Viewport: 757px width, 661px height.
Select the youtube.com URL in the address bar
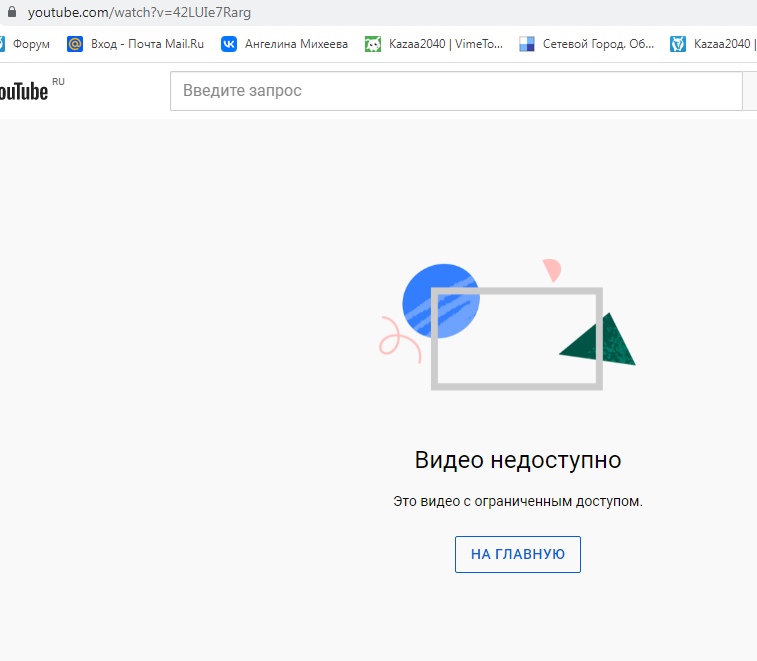[139, 13]
